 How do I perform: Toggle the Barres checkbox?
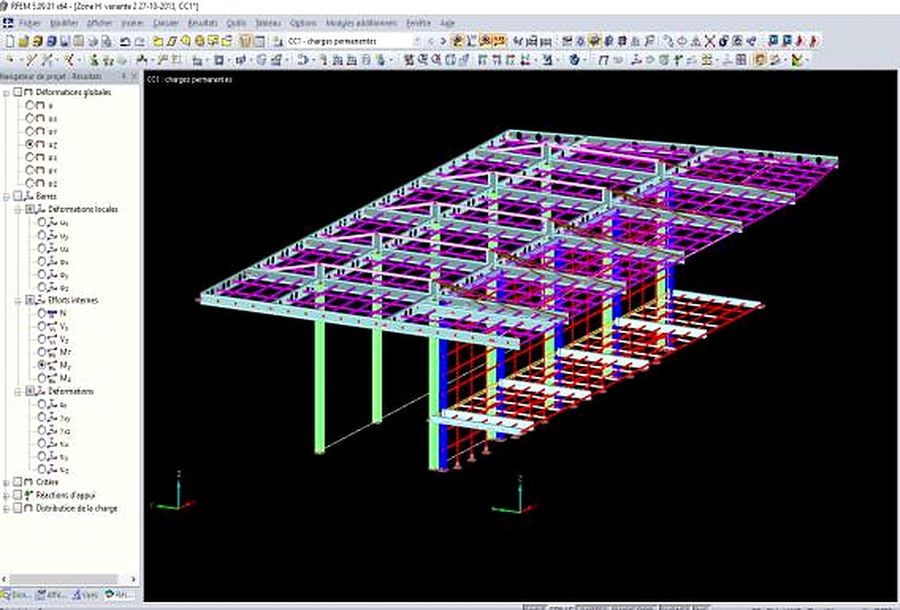[18, 196]
